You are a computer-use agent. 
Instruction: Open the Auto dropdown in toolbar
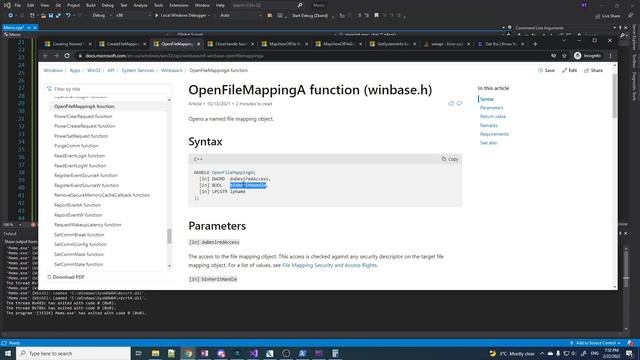point(240,16)
